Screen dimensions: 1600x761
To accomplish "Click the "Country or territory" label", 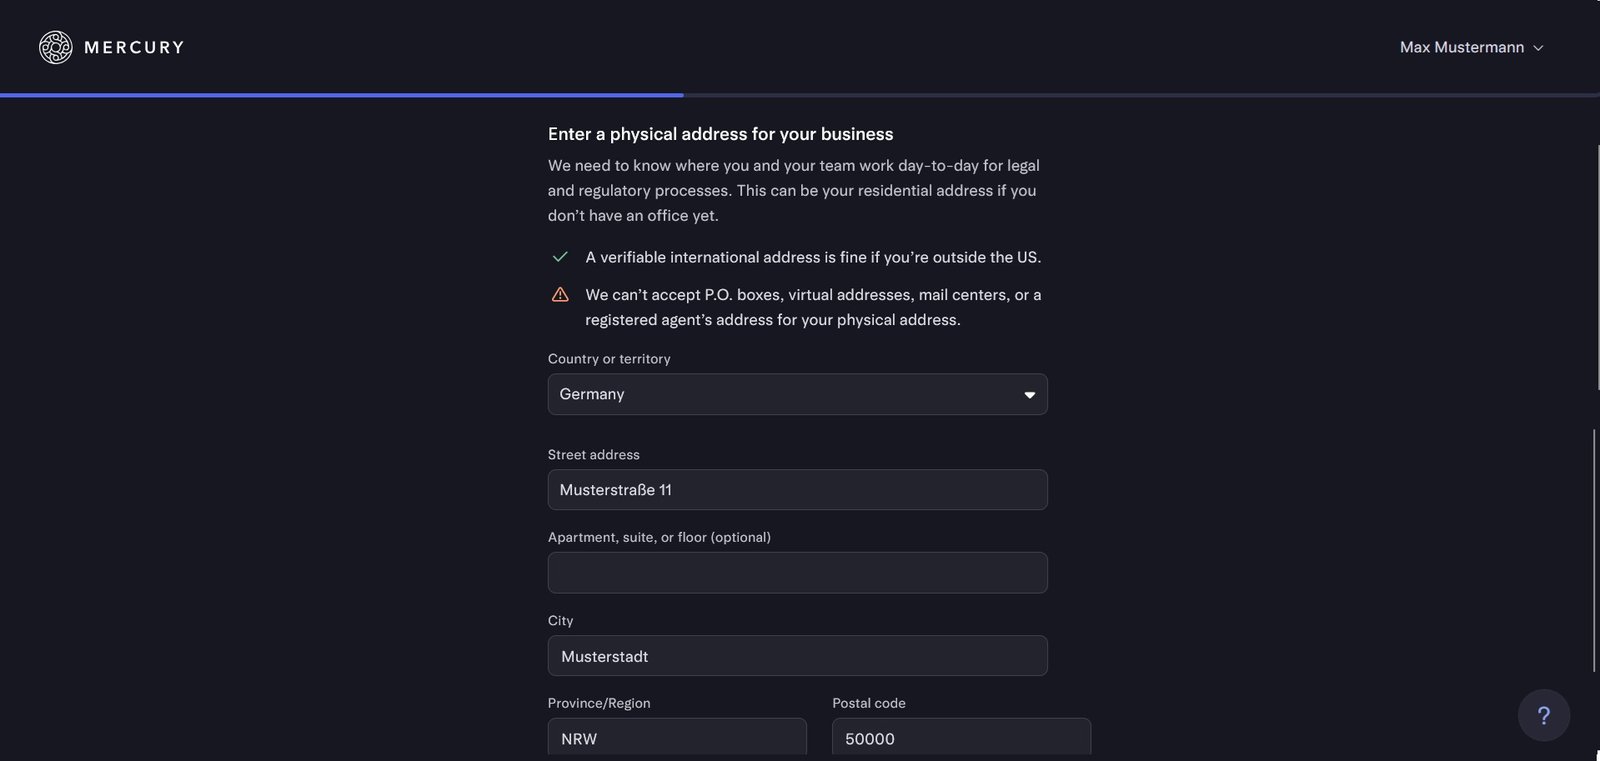I will [609, 359].
